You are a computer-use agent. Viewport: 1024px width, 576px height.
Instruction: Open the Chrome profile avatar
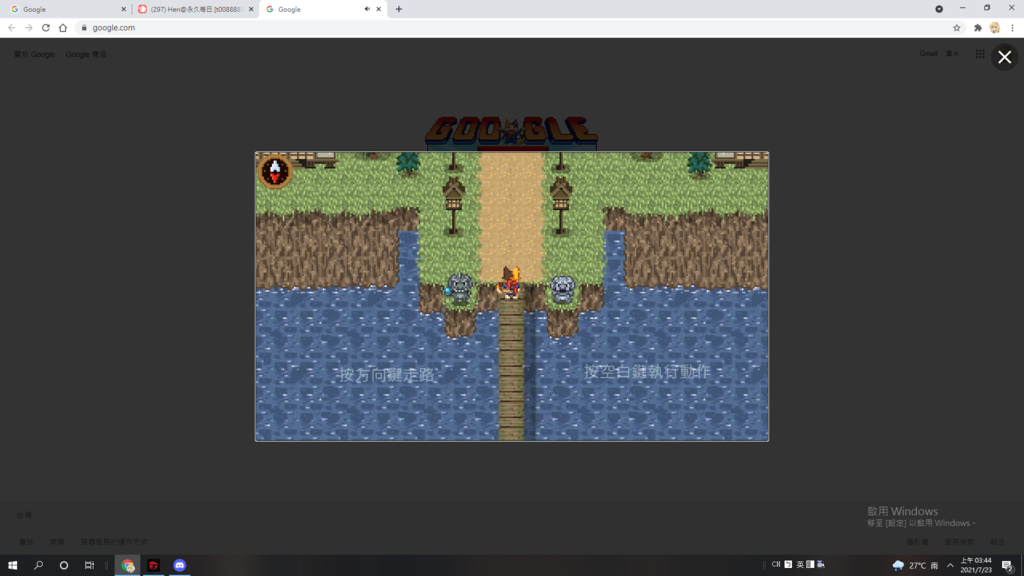[995, 27]
